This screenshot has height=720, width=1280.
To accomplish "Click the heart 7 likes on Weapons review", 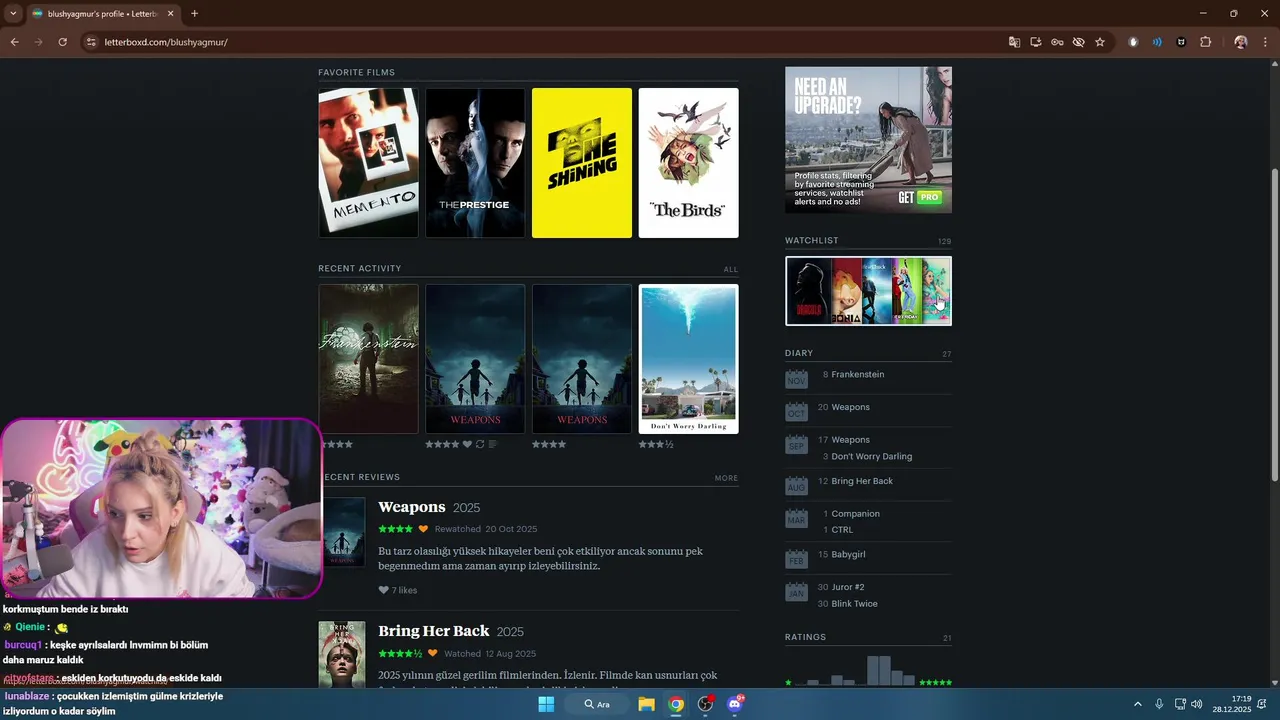I will point(398,590).
